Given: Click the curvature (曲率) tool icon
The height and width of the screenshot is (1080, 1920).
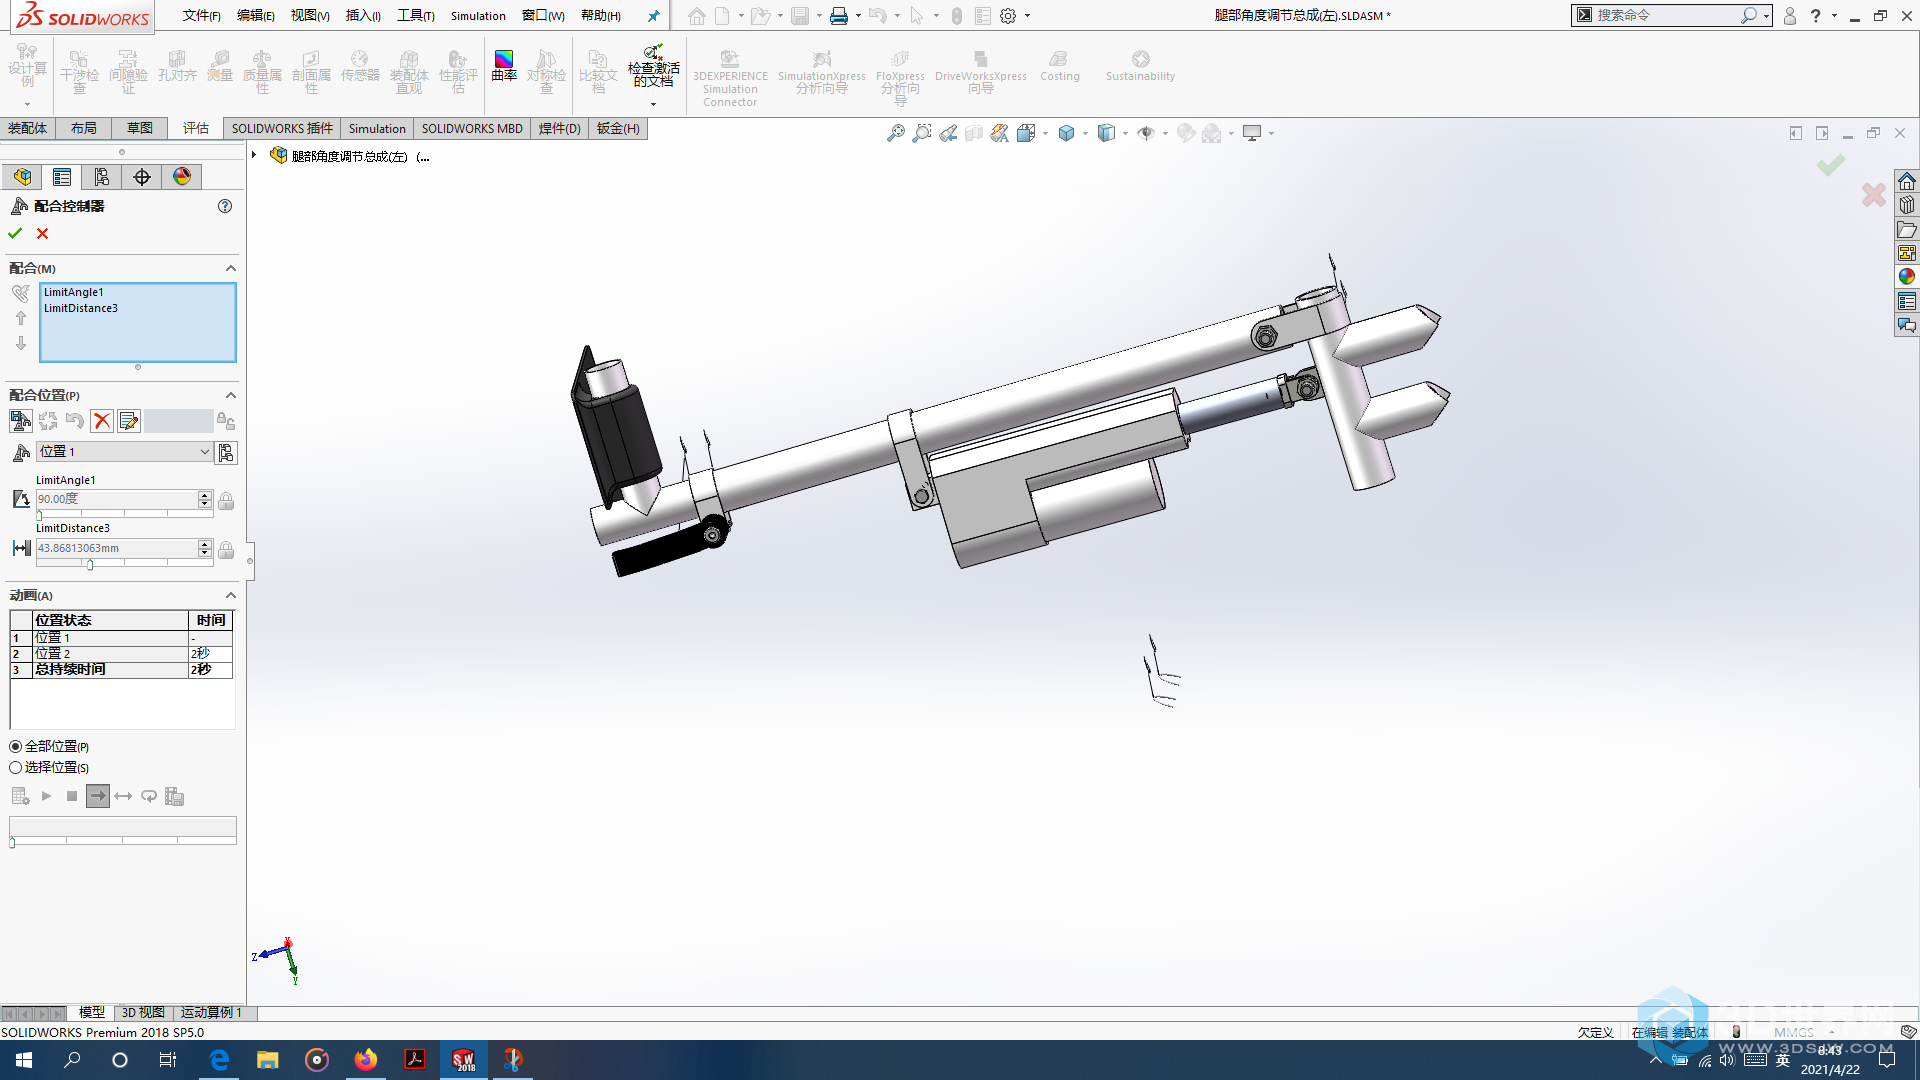Looking at the screenshot, I should point(504,66).
